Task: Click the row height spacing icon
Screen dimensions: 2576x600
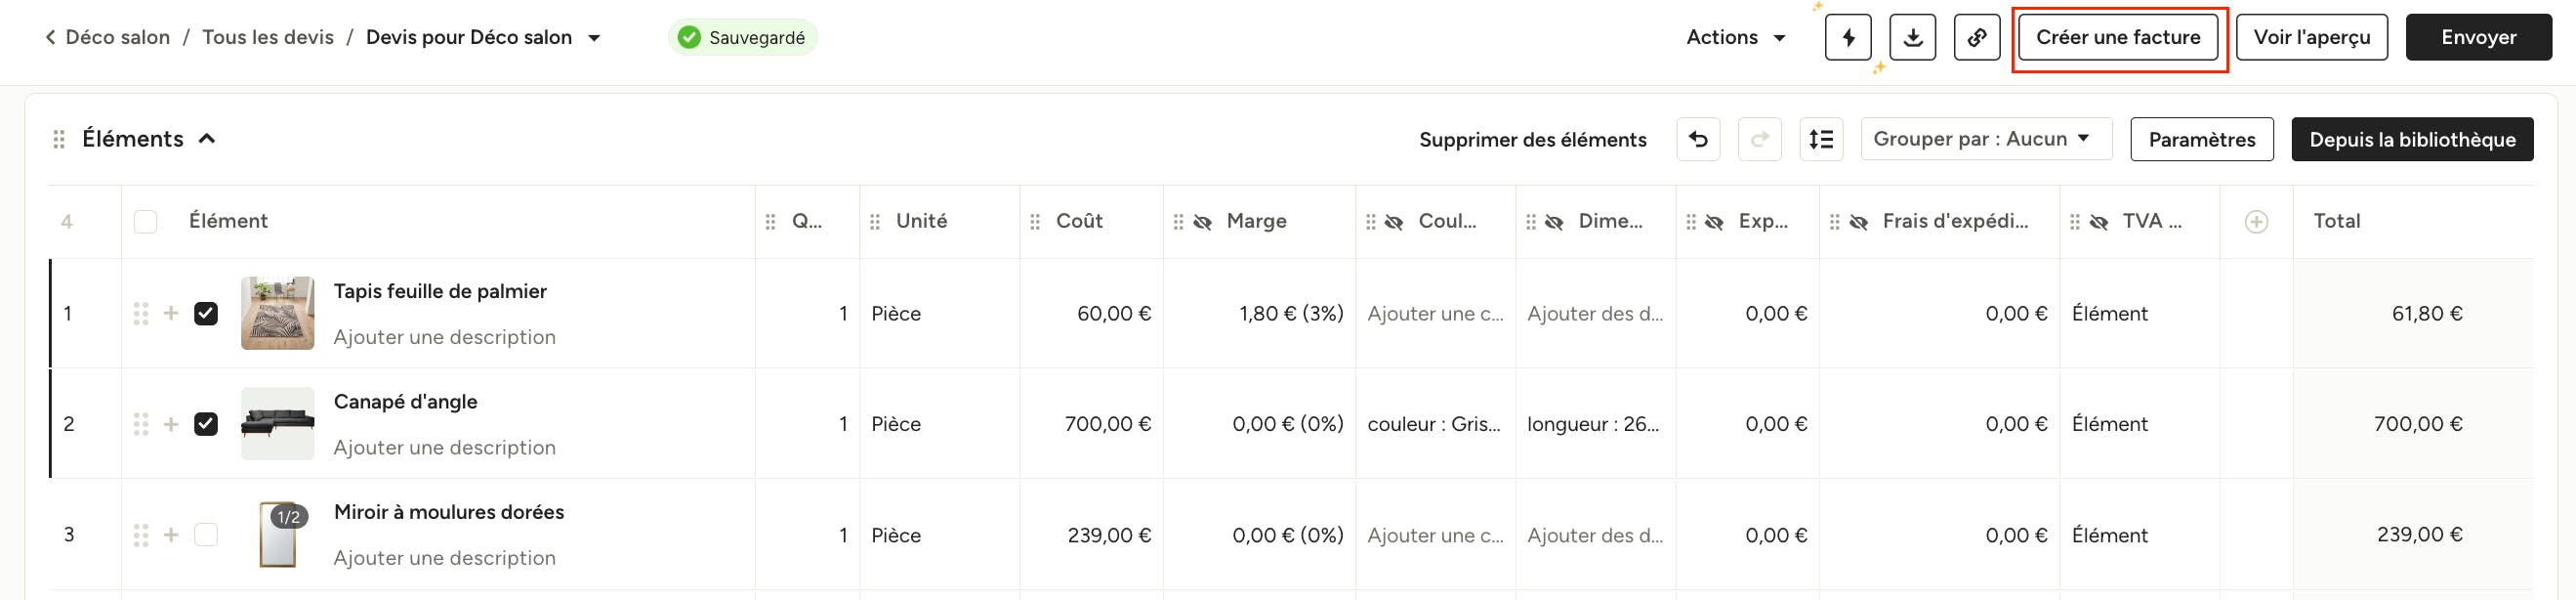Action: pyautogui.click(x=1821, y=139)
